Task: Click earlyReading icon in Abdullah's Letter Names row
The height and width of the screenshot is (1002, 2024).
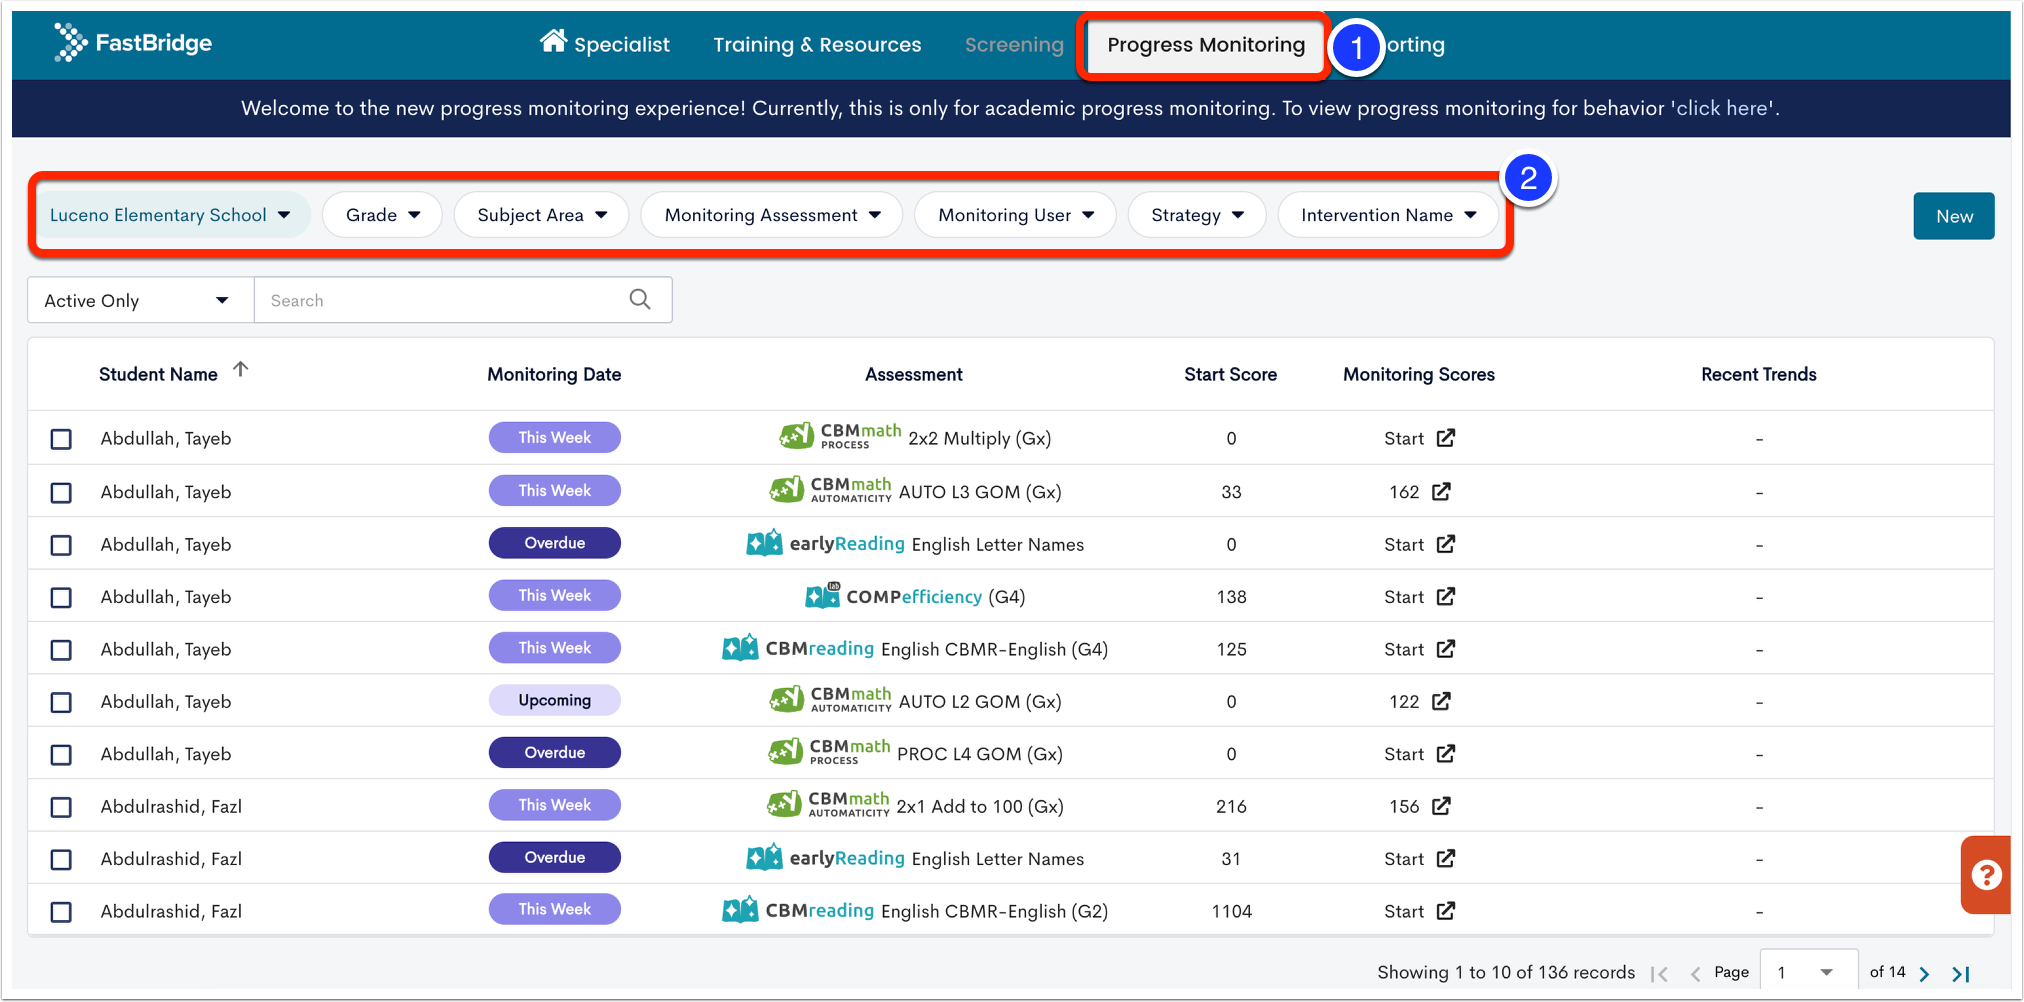Action: pos(765,543)
